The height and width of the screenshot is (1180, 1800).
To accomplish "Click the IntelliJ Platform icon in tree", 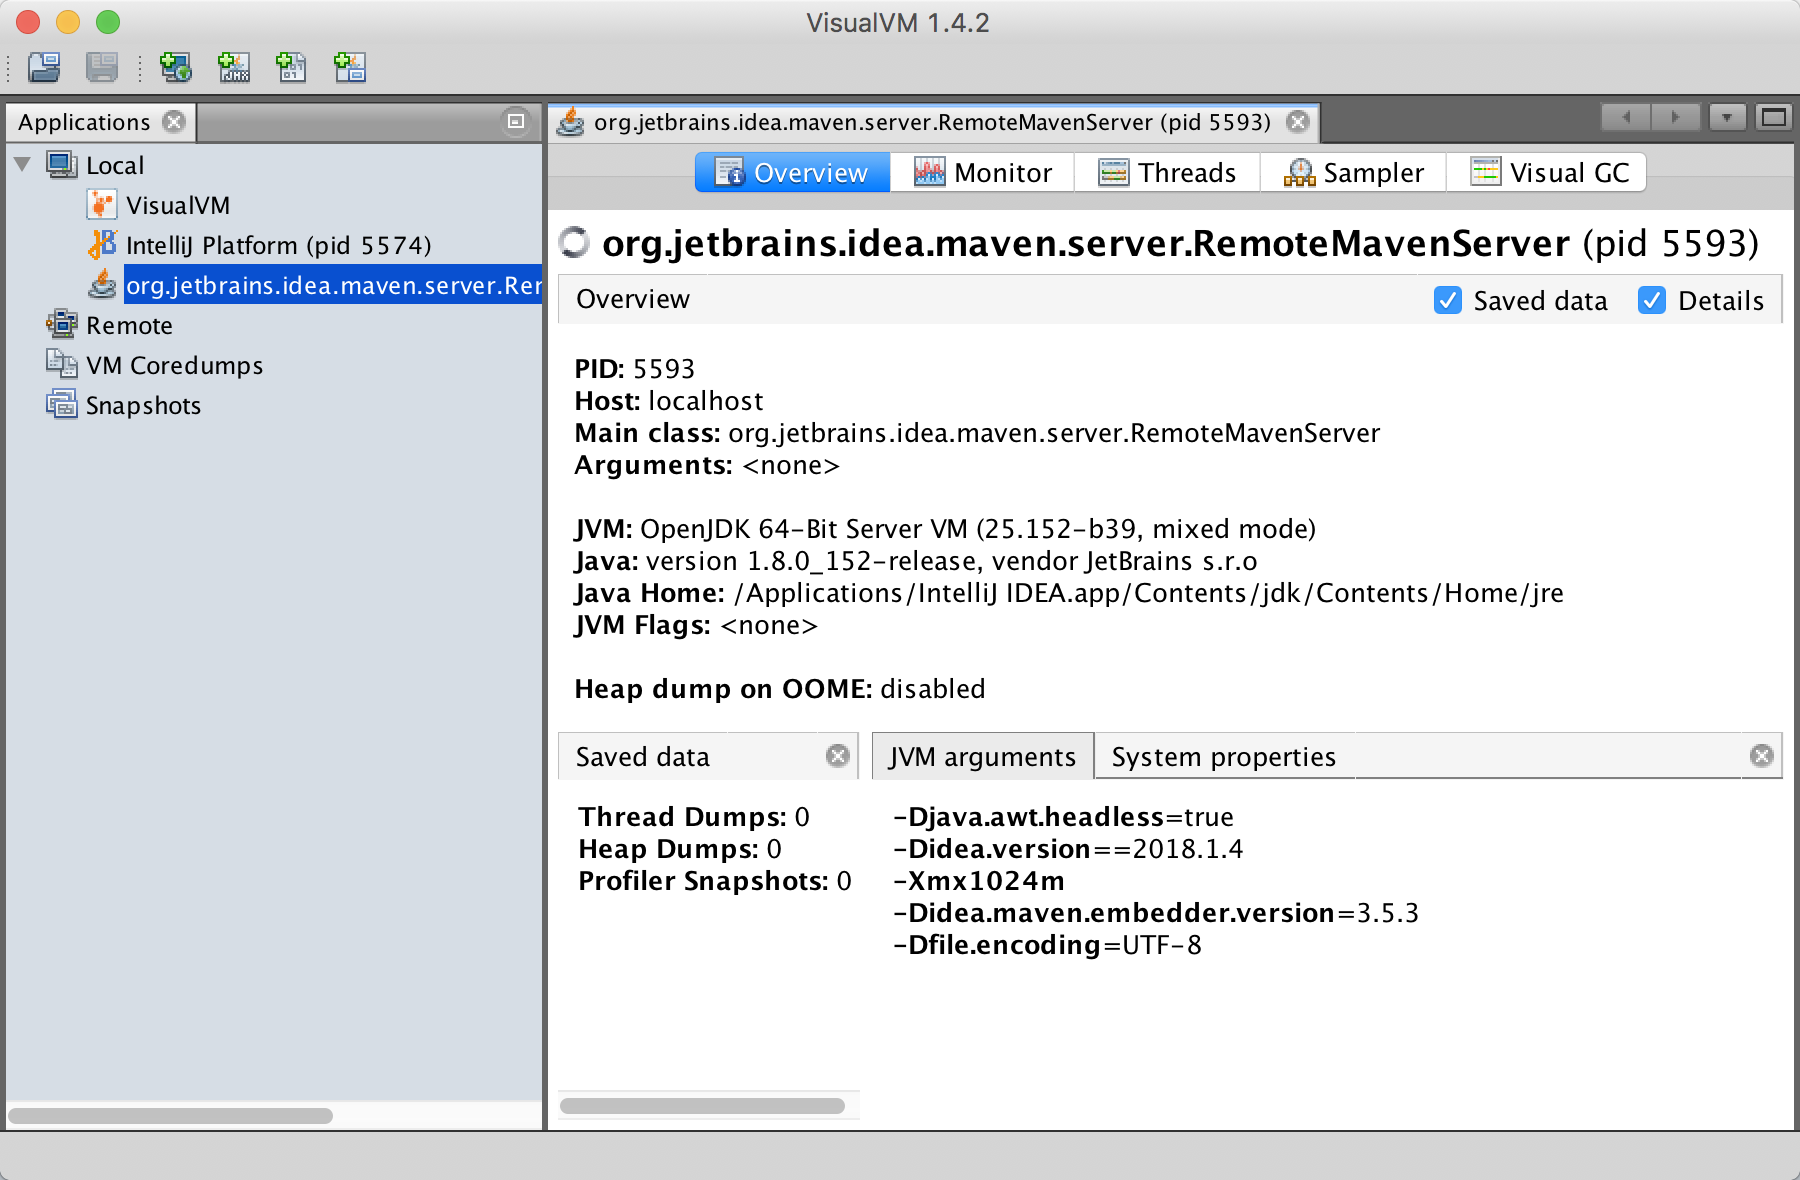I will coord(102,245).
